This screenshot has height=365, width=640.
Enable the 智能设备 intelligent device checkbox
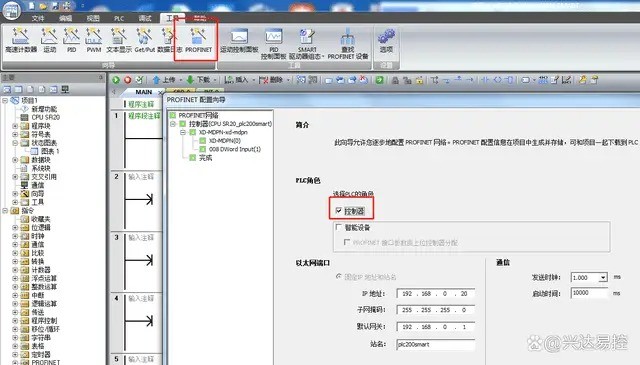coord(338,227)
